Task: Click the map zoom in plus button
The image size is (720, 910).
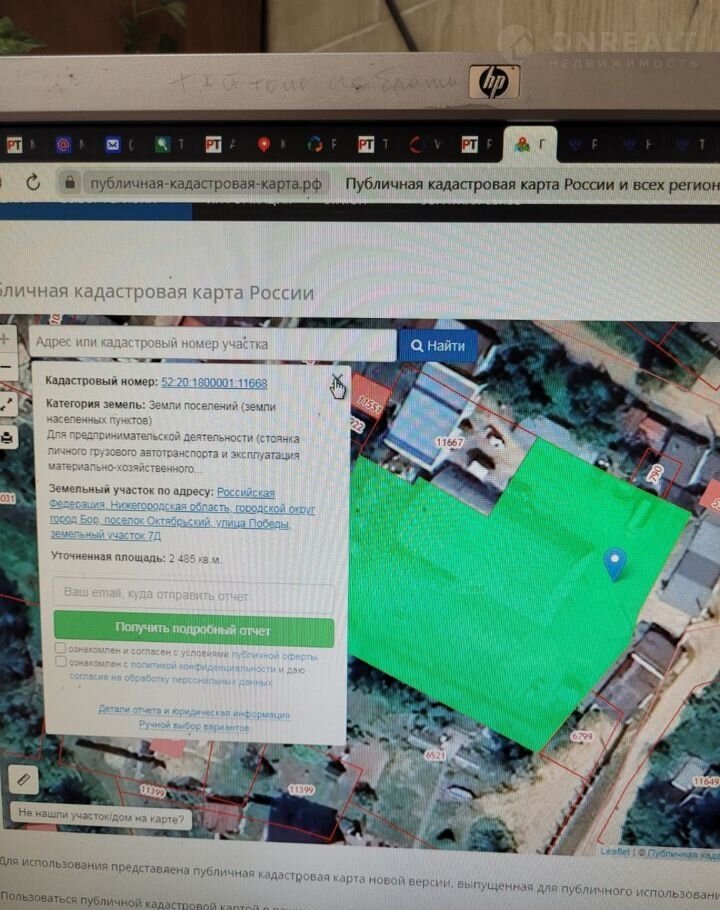Action: (5, 339)
